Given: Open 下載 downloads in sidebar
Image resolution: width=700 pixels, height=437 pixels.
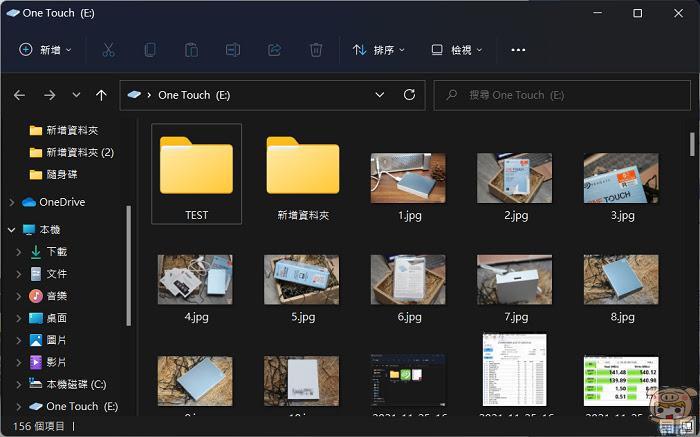Looking at the screenshot, I should pyautogui.click(x=48, y=252).
